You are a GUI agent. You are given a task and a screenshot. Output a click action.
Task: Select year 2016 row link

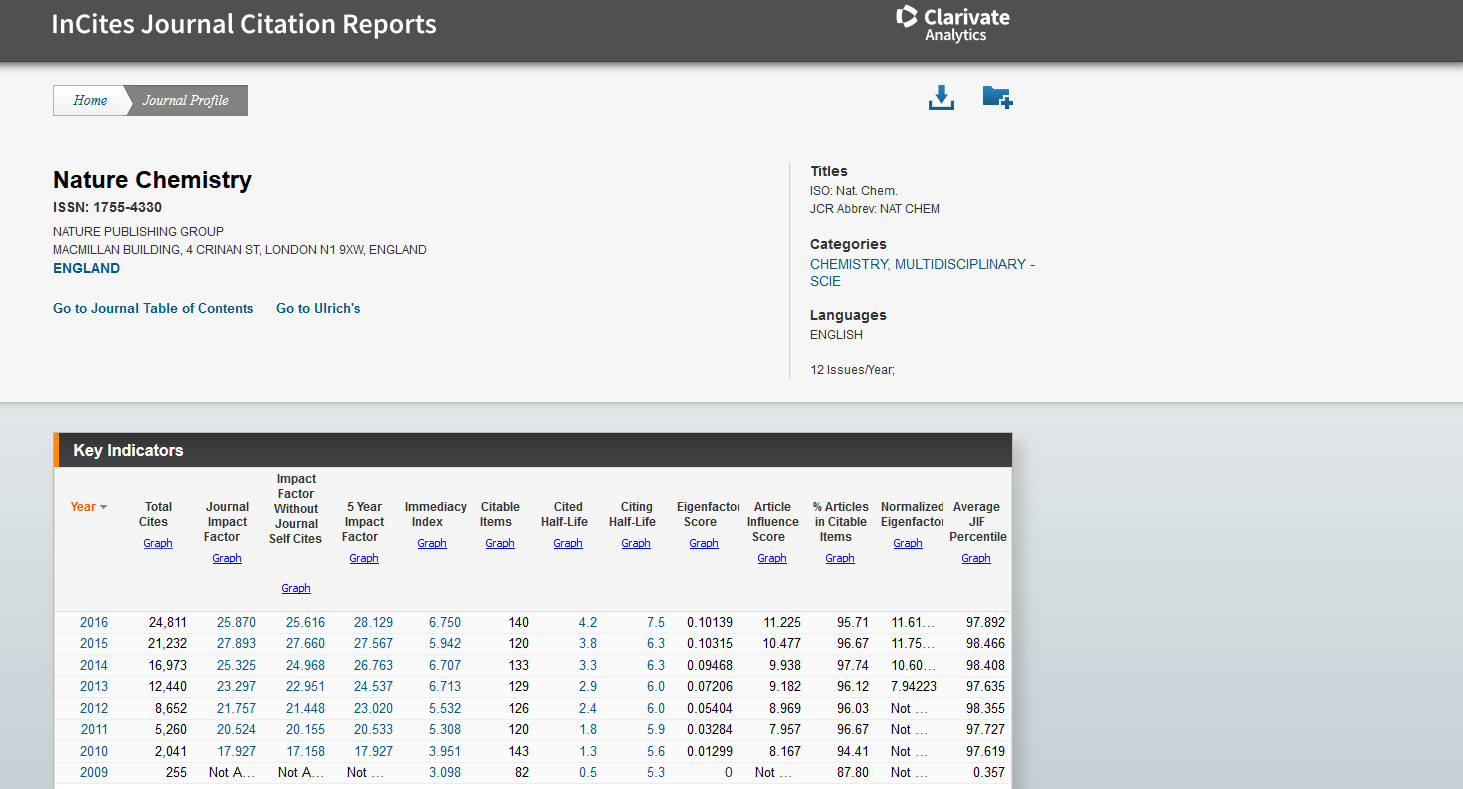coord(94,622)
